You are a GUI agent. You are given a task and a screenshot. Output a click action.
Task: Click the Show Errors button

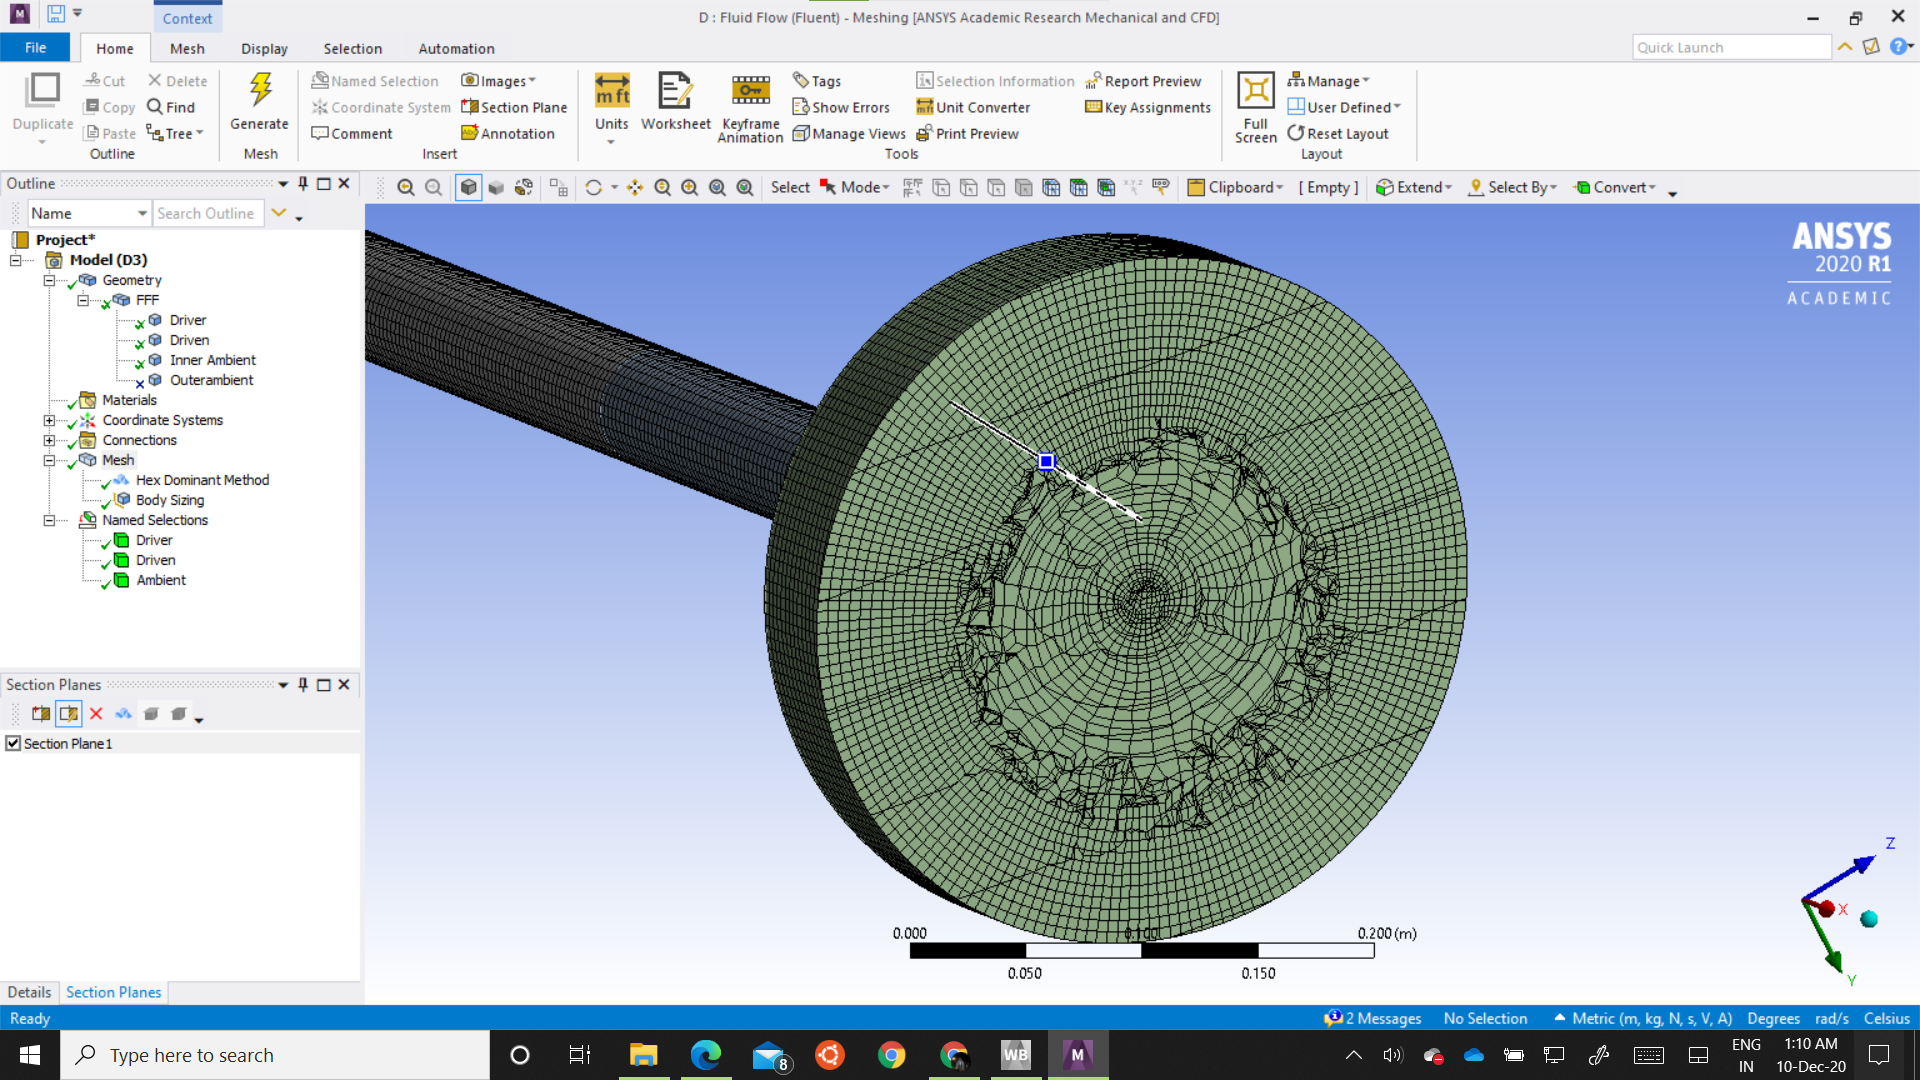pos(841,107)
